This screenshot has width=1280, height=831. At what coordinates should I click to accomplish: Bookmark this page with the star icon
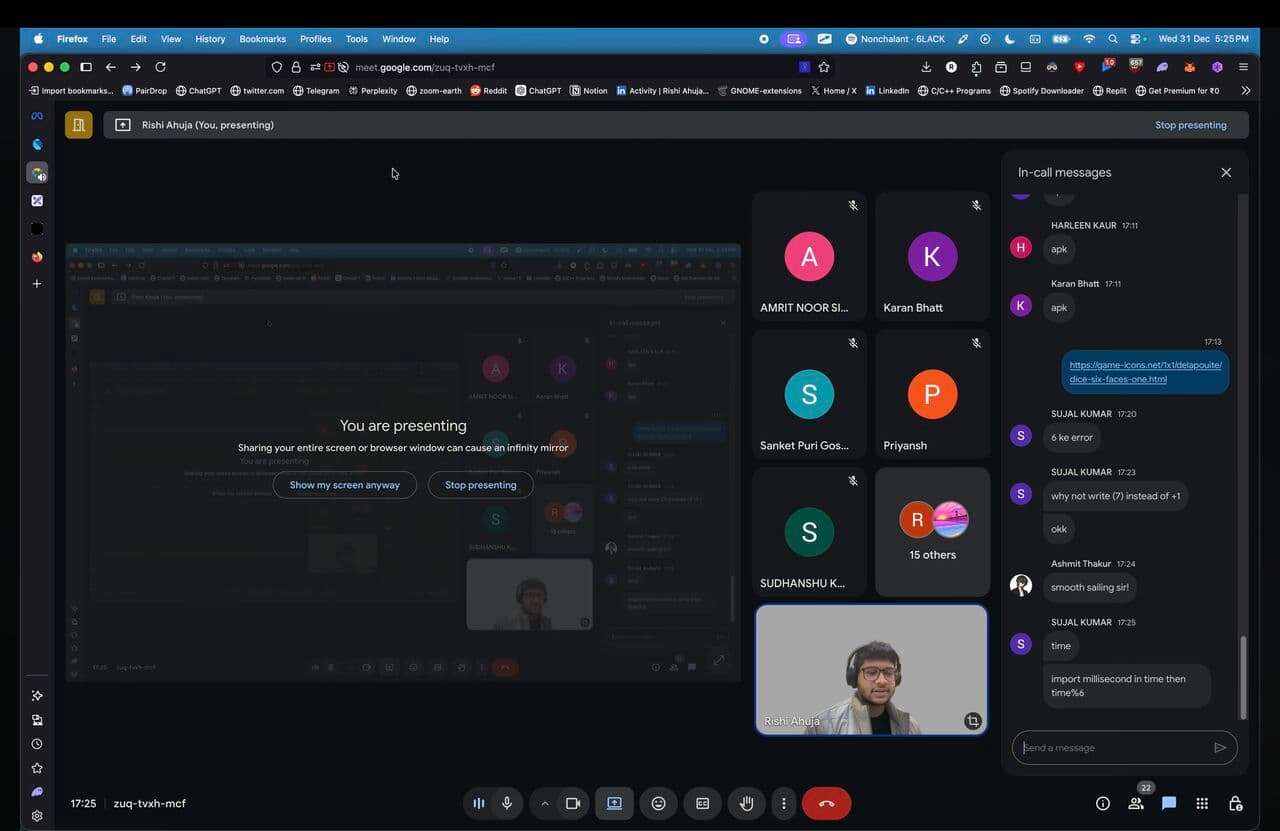(x=824, y=67)
